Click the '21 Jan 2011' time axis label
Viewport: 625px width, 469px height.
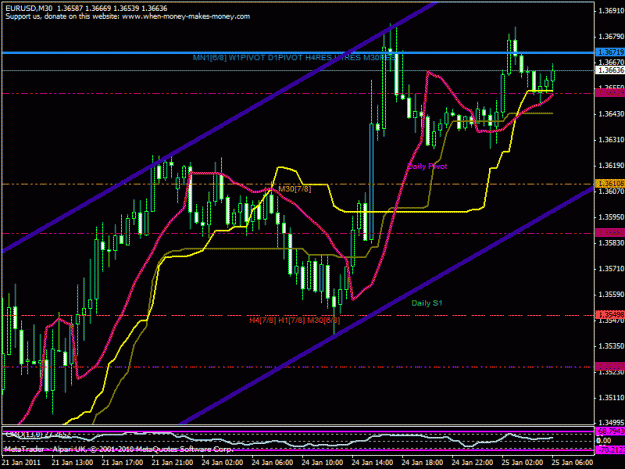click(x=22, y=462)
